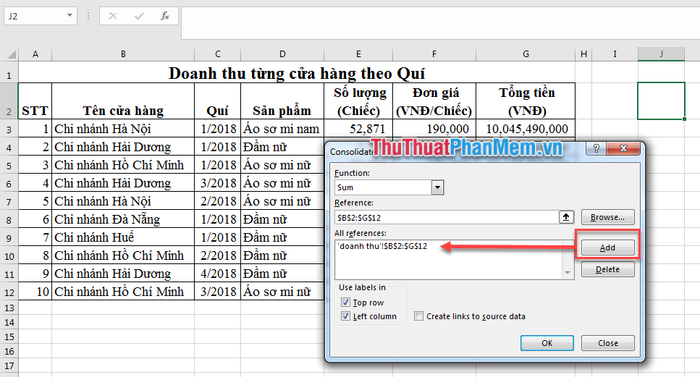This screenshot has width=700, height=377.
Task: Click cell with value 10,045,490,000
Action: coord(526,129)
